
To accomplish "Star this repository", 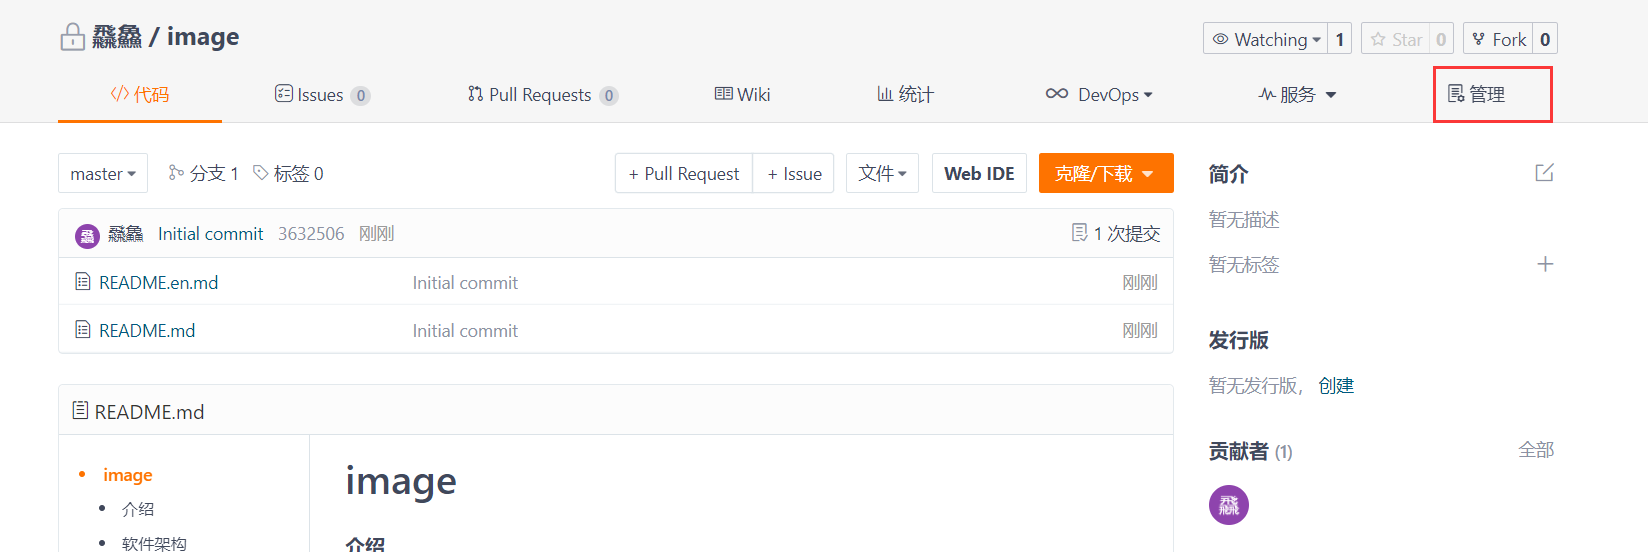I will (1395, 39).
